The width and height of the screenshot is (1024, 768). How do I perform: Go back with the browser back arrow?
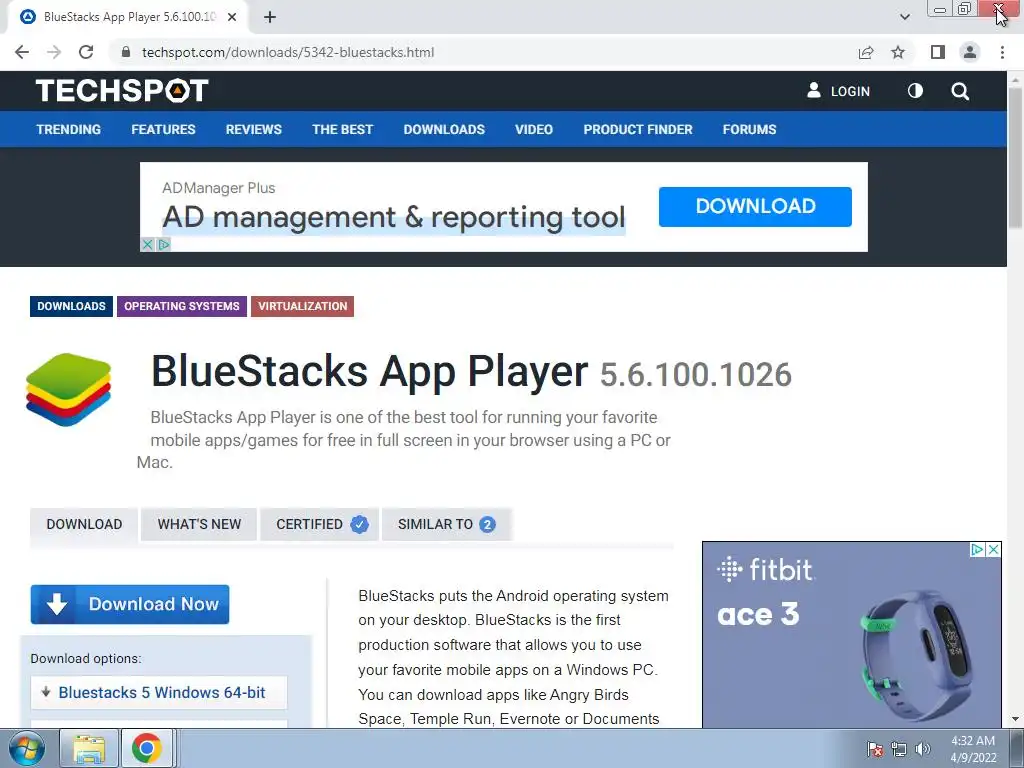(22, 52)
